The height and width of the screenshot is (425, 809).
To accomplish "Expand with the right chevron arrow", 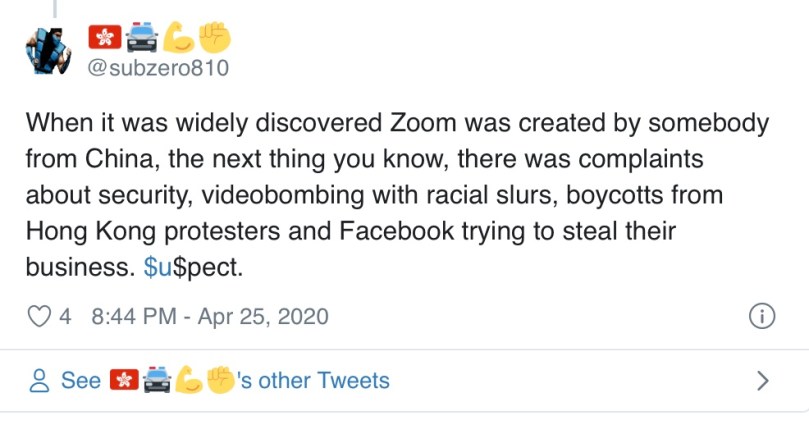I will click(x=763, y=381).
